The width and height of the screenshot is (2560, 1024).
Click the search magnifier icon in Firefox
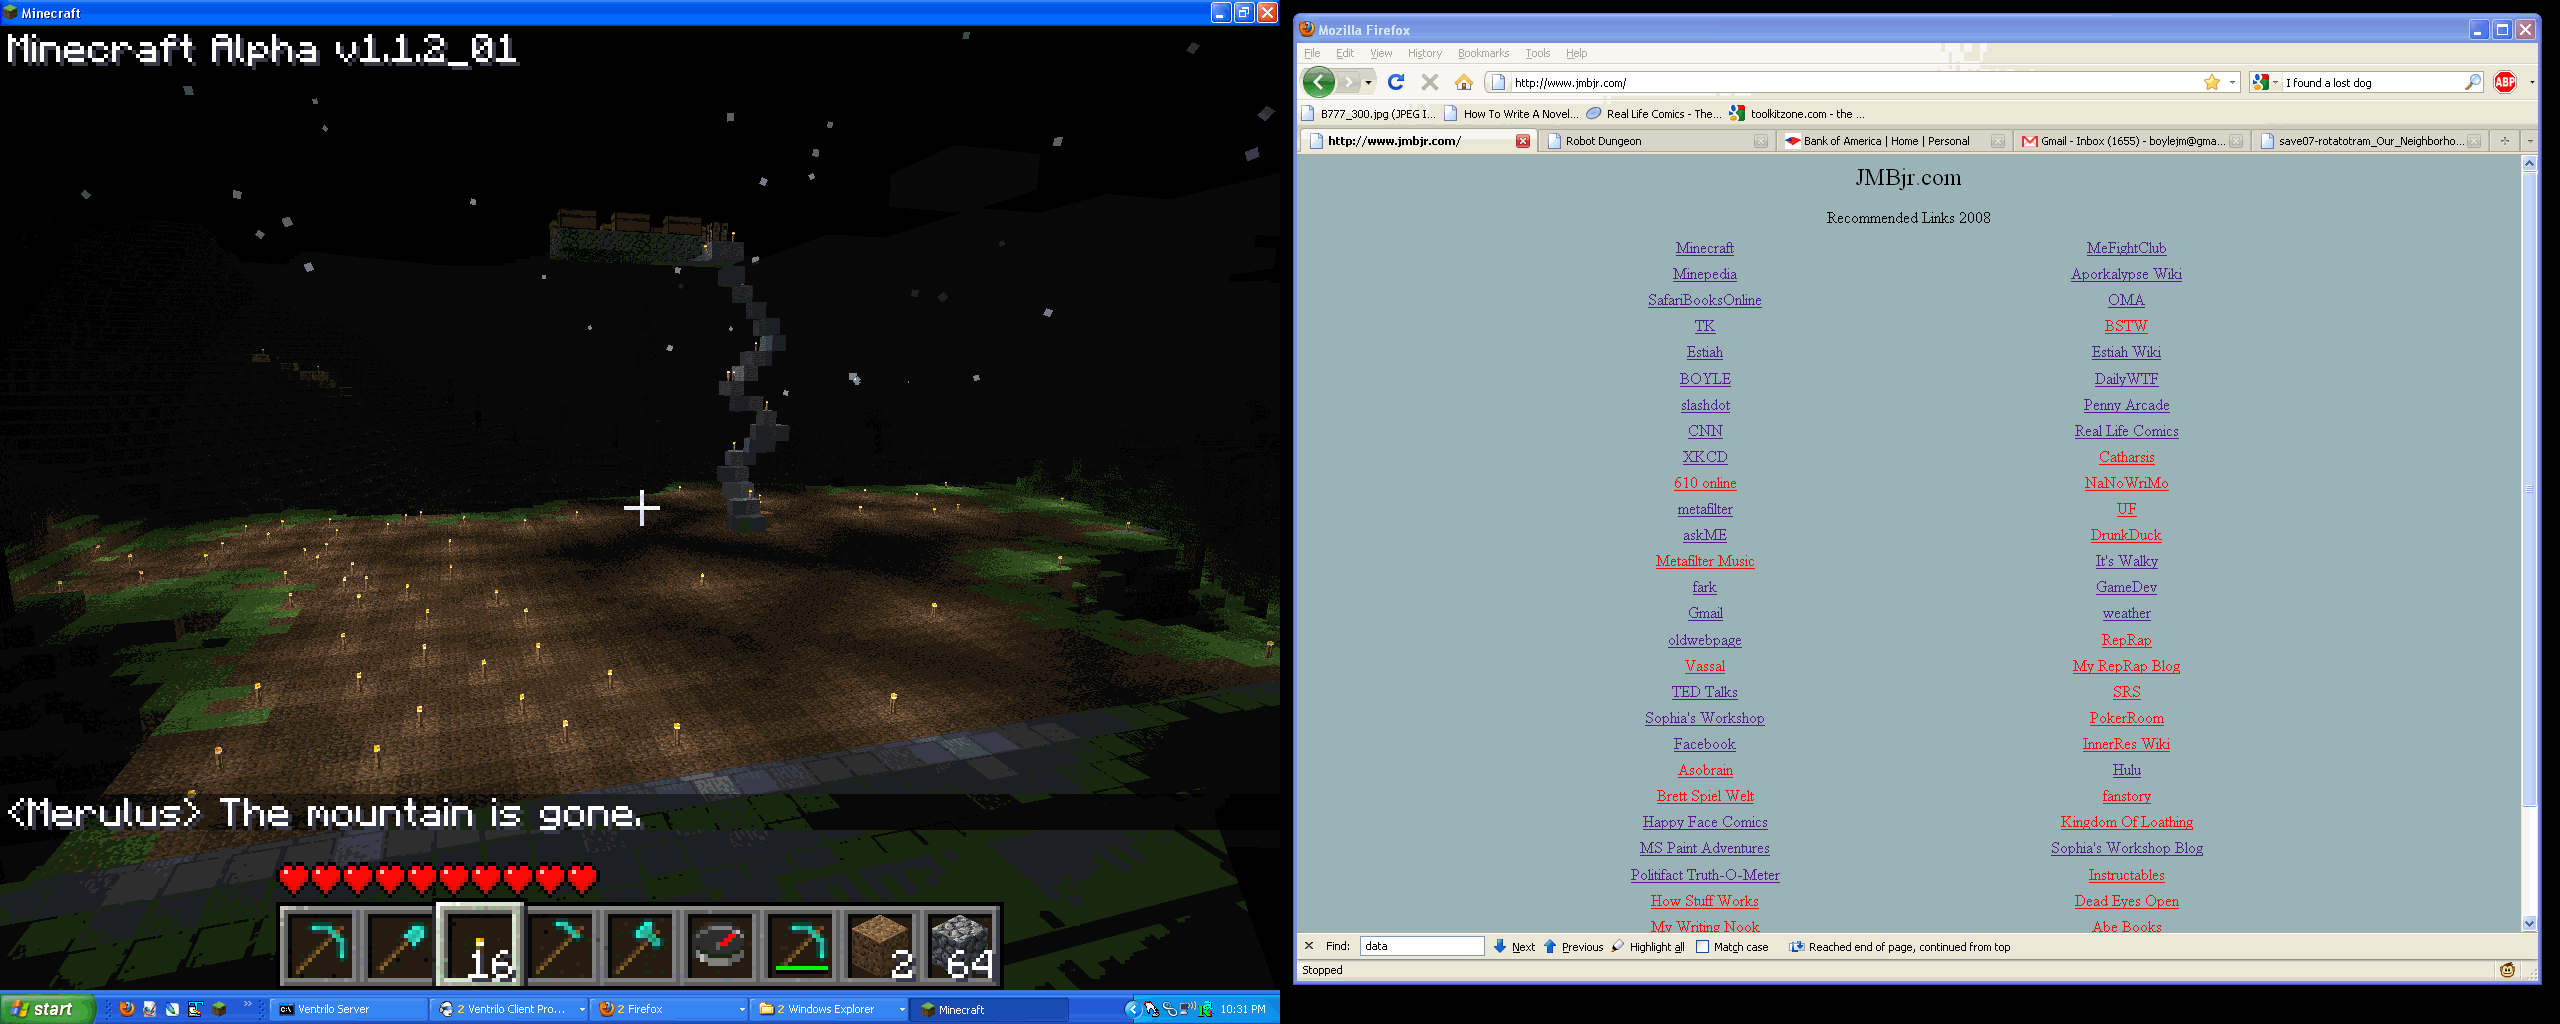tap(2472, 82)
